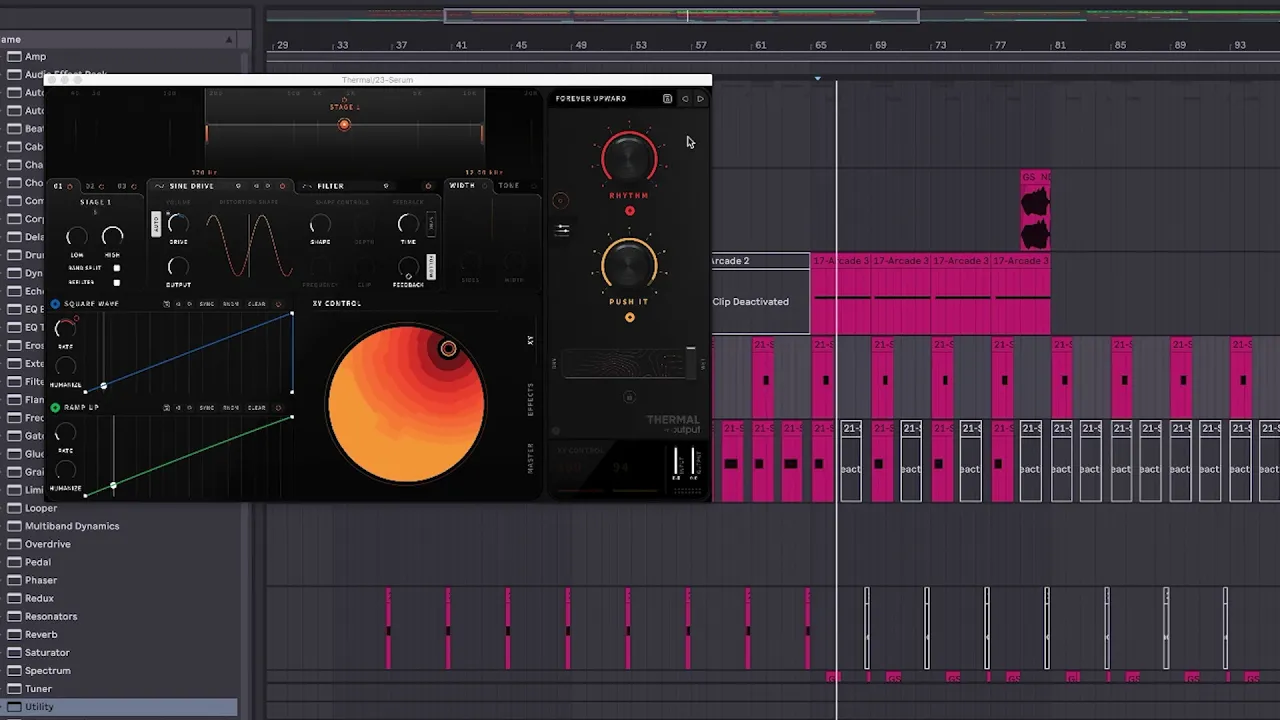Toggle power for Filter module
1280x720 pixels.
pyautogui.click(x=428, y=186)
